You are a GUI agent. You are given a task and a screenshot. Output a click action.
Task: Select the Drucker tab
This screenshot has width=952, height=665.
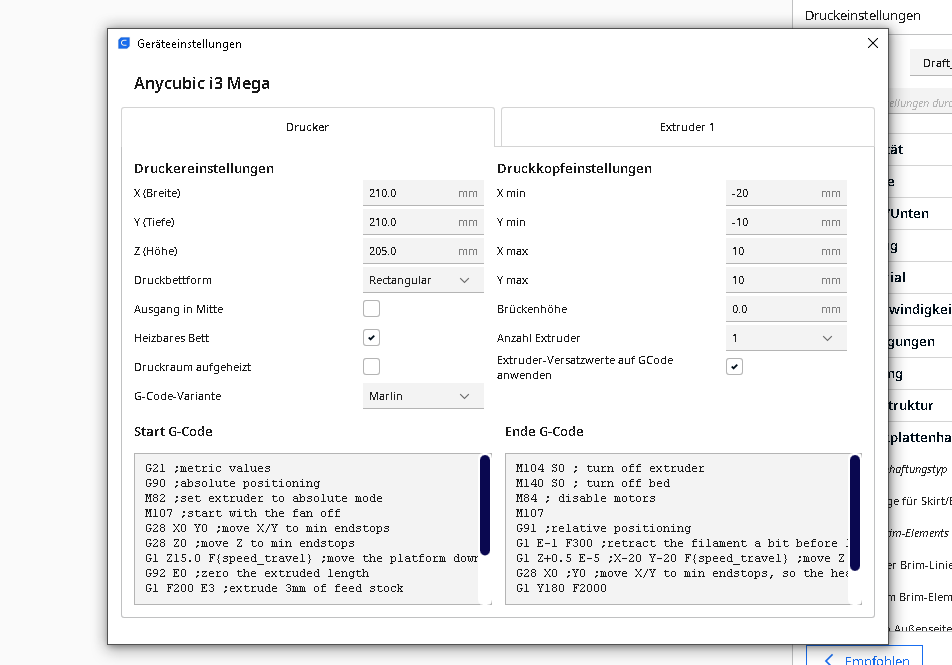coord(307,127)
